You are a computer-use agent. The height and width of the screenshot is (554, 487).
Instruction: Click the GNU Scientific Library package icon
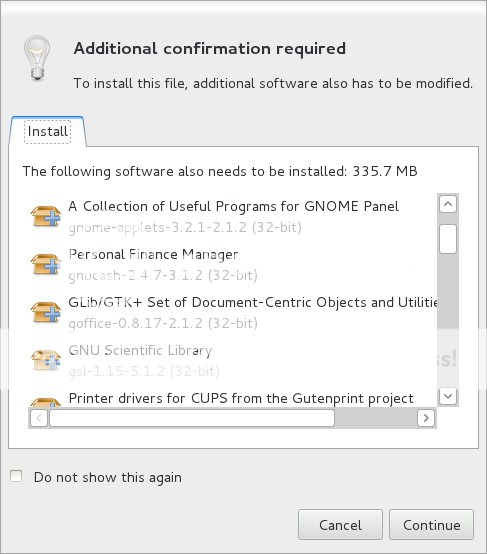pos(46,360)
